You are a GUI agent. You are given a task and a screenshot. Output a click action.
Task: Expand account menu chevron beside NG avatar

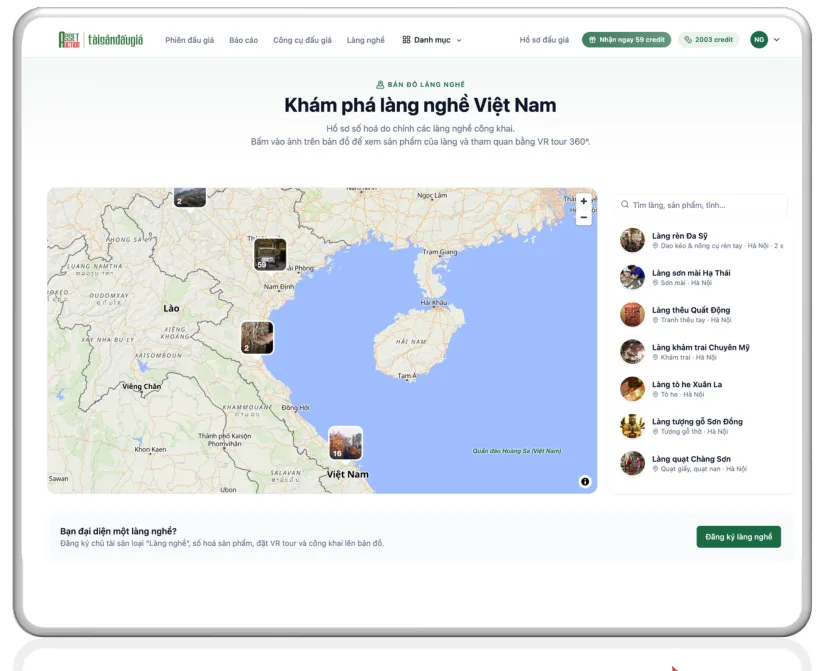coord(777,40)
